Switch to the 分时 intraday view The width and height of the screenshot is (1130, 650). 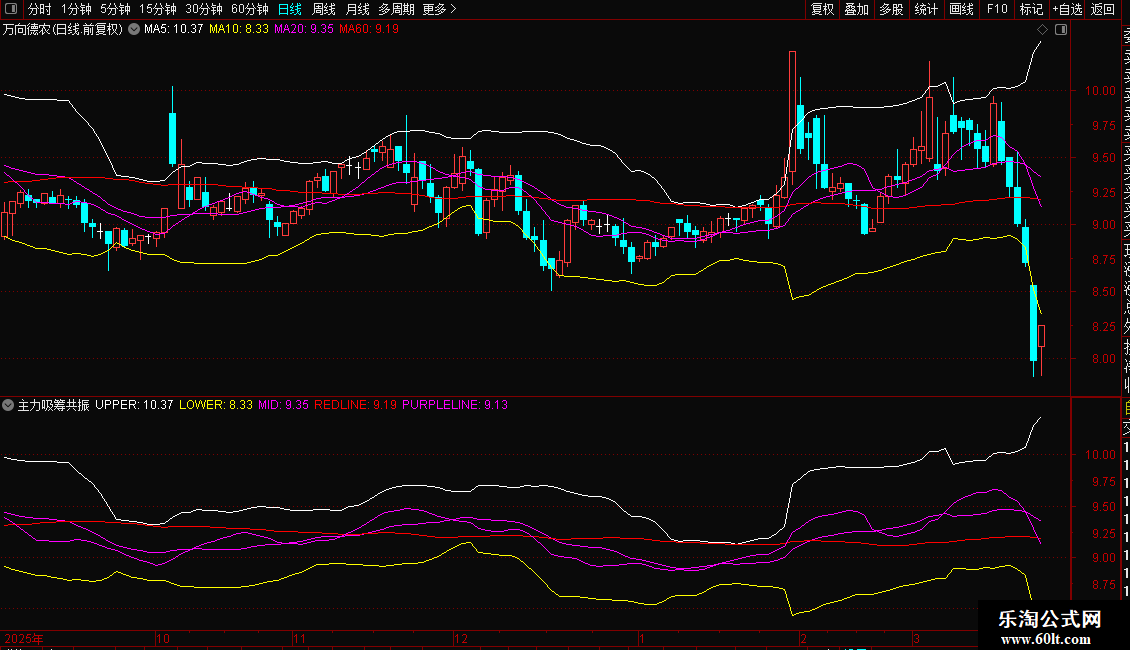tap(40, 9)
